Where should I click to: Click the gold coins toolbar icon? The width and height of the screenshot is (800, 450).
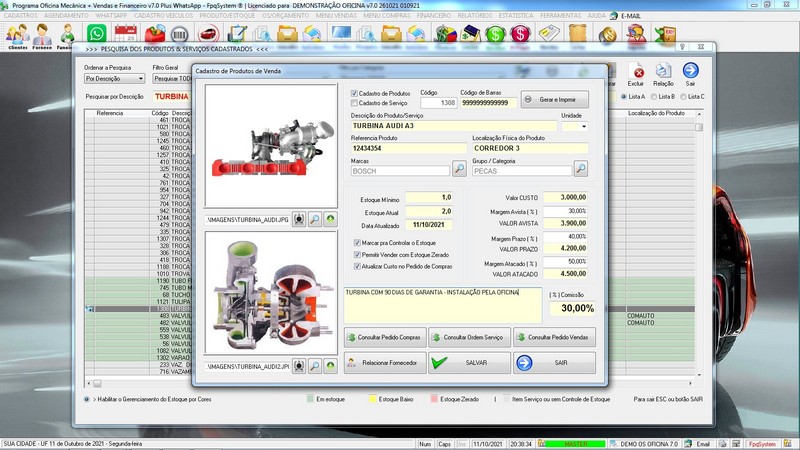[607, 35]
